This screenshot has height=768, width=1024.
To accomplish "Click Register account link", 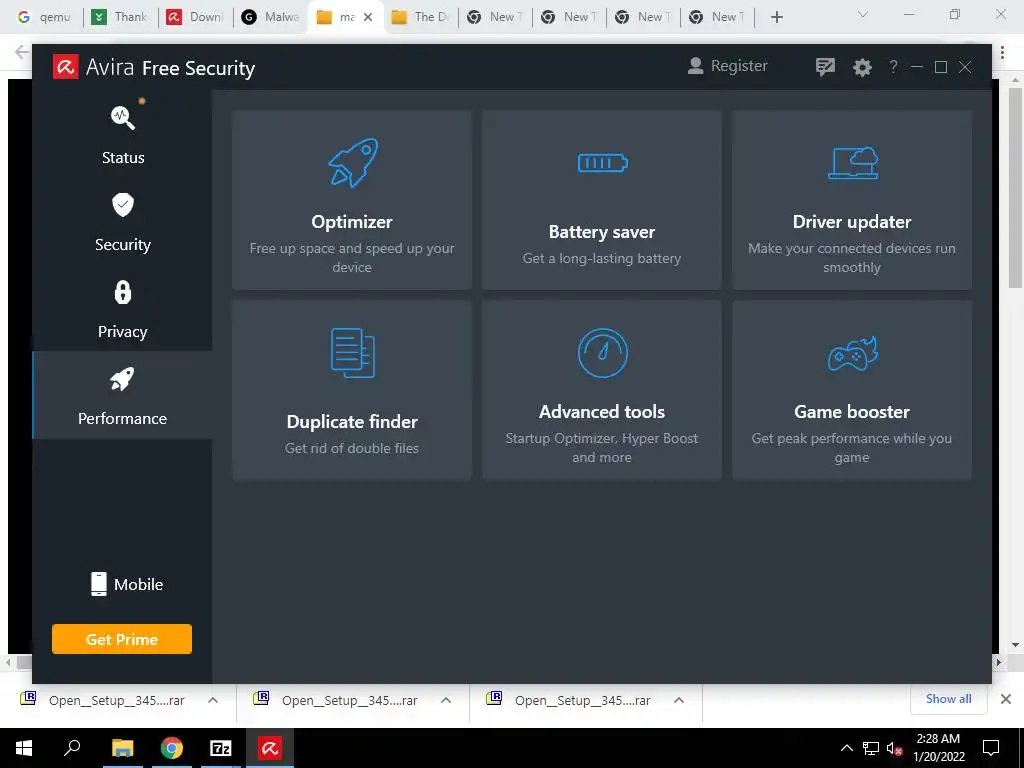I will [x=728, y=66].
